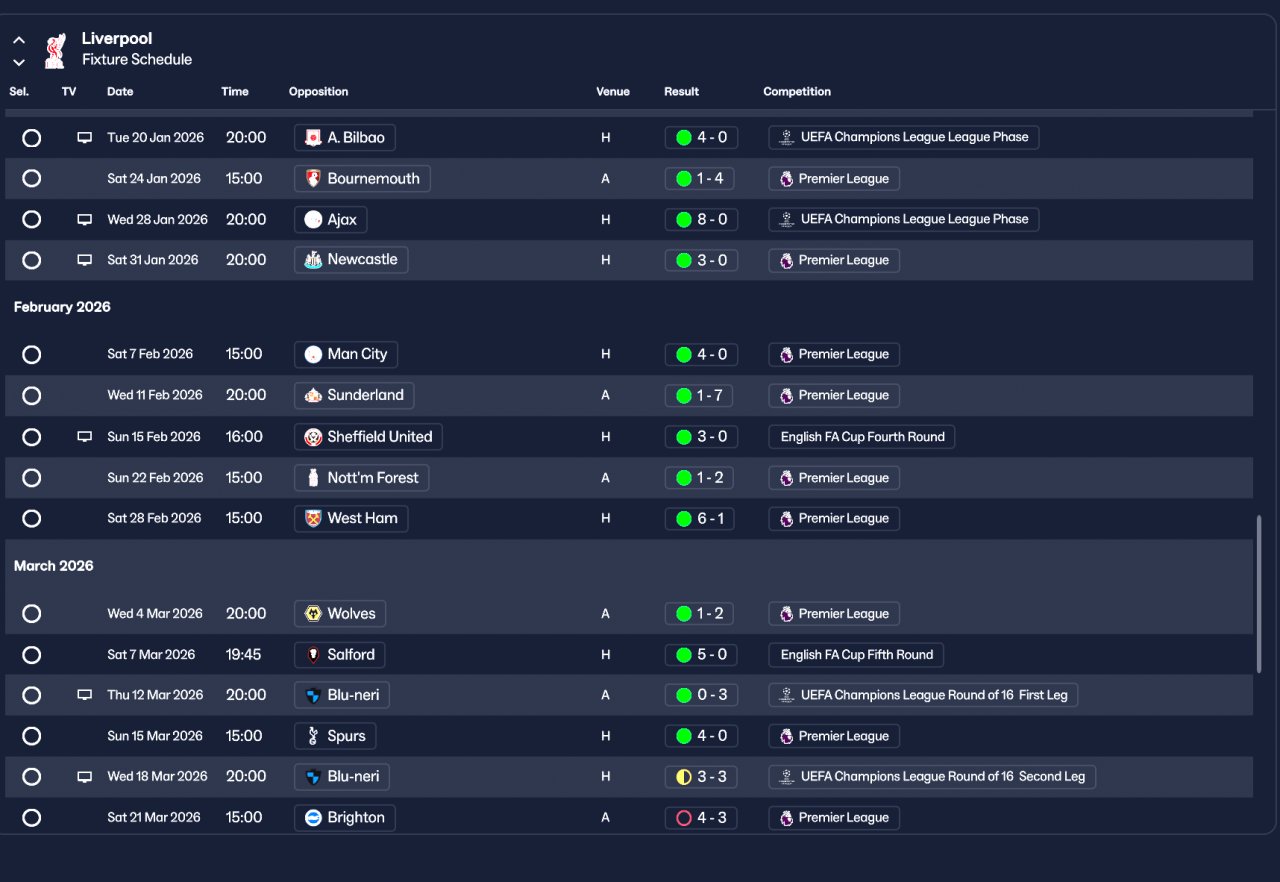Select the Nott'm Forest fixture radio button
This screenshot has width=1280, height=882.
[x=32, y=478]
